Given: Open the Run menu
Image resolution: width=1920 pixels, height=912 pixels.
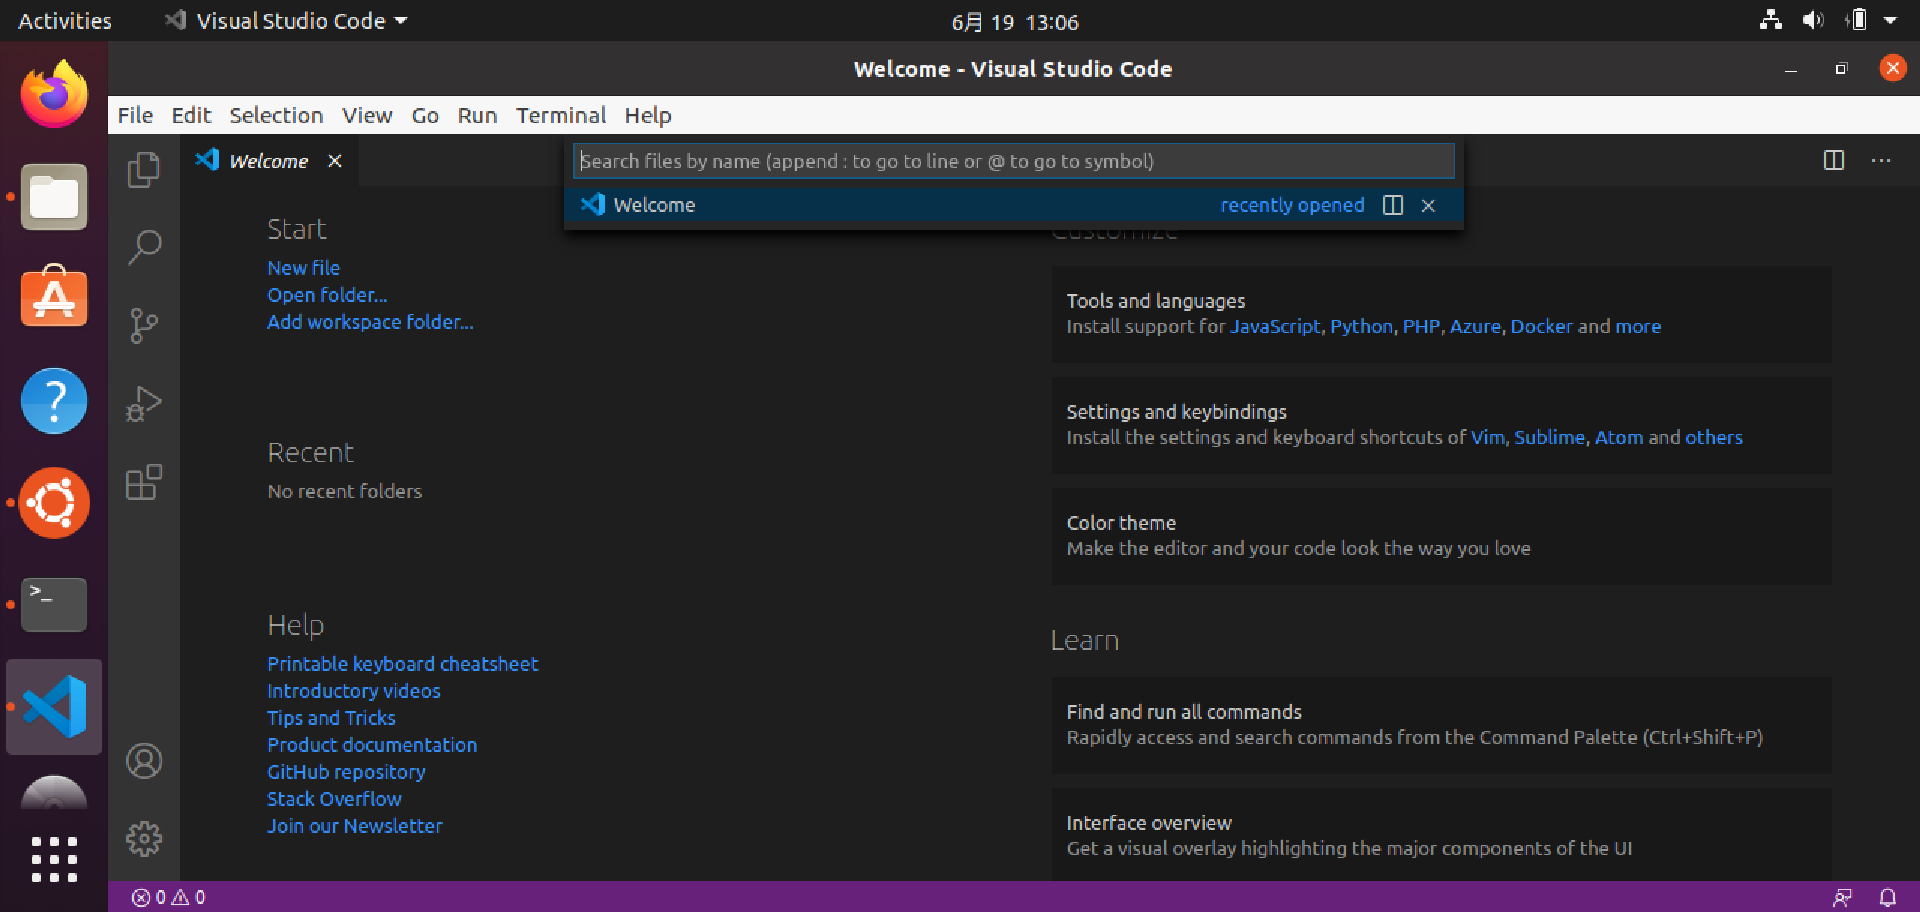Looking at the screenshot, I should [477, 115].
